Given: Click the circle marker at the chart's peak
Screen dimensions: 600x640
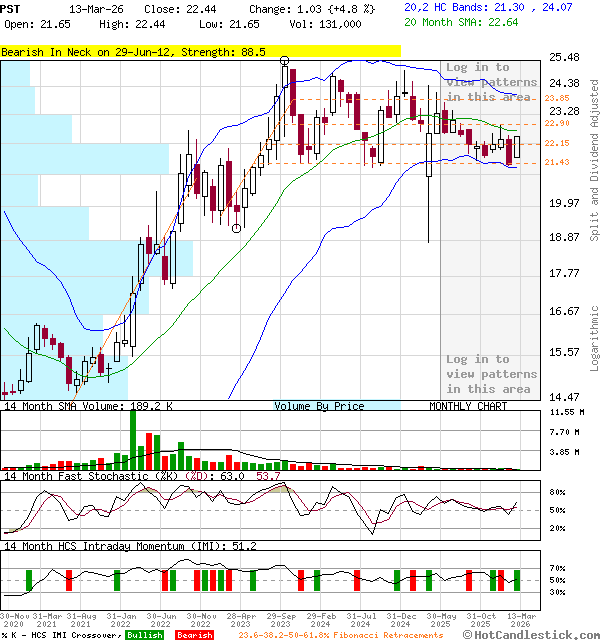Looking at the screenshot, I should tap(285, 61).
